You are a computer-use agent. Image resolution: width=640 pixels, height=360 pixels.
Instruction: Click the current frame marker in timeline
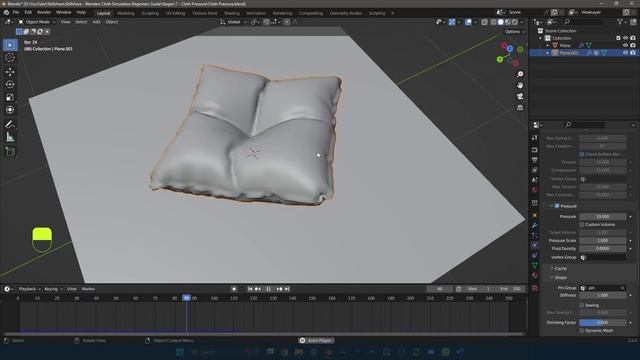tap(186, 298)
